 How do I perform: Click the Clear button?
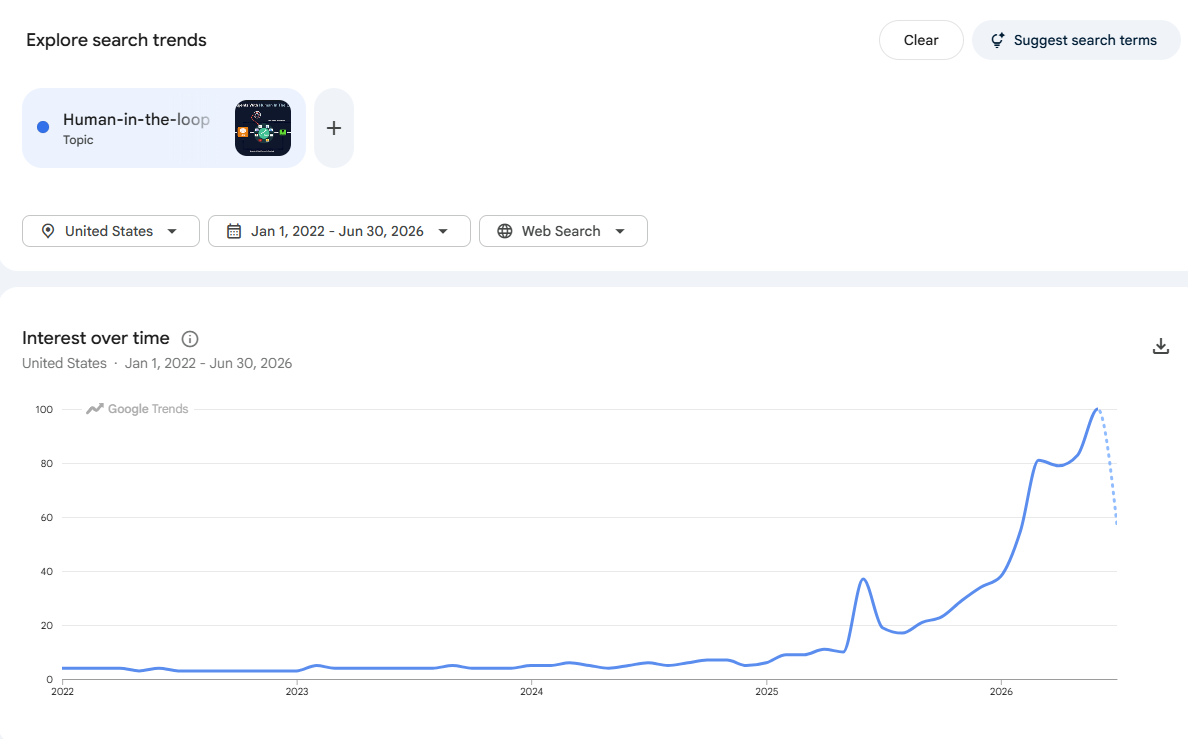921,40
